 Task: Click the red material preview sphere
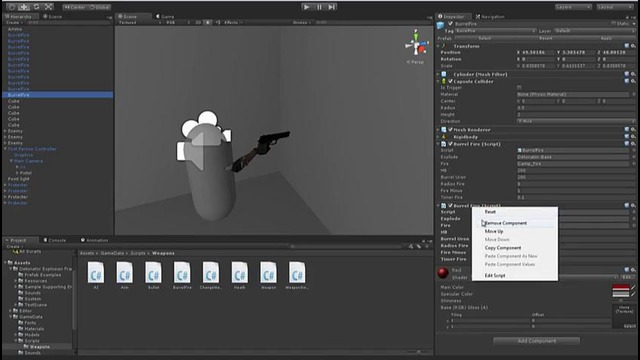tap(443, 273)
